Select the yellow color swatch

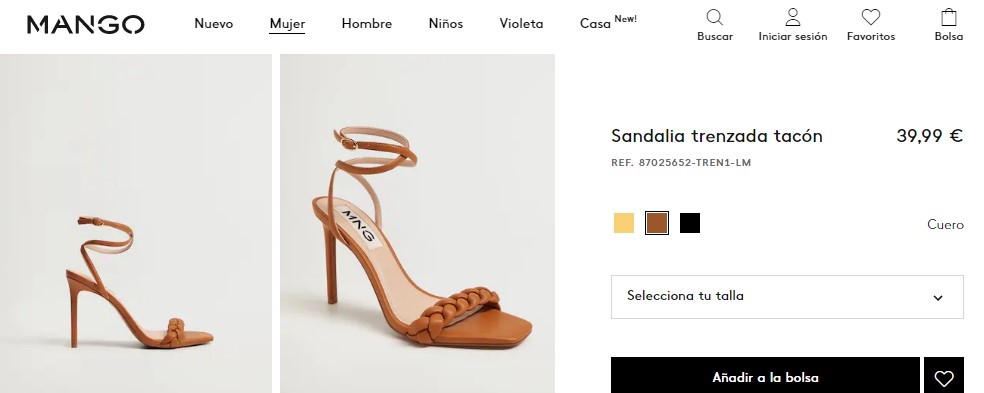pos(624,223)
